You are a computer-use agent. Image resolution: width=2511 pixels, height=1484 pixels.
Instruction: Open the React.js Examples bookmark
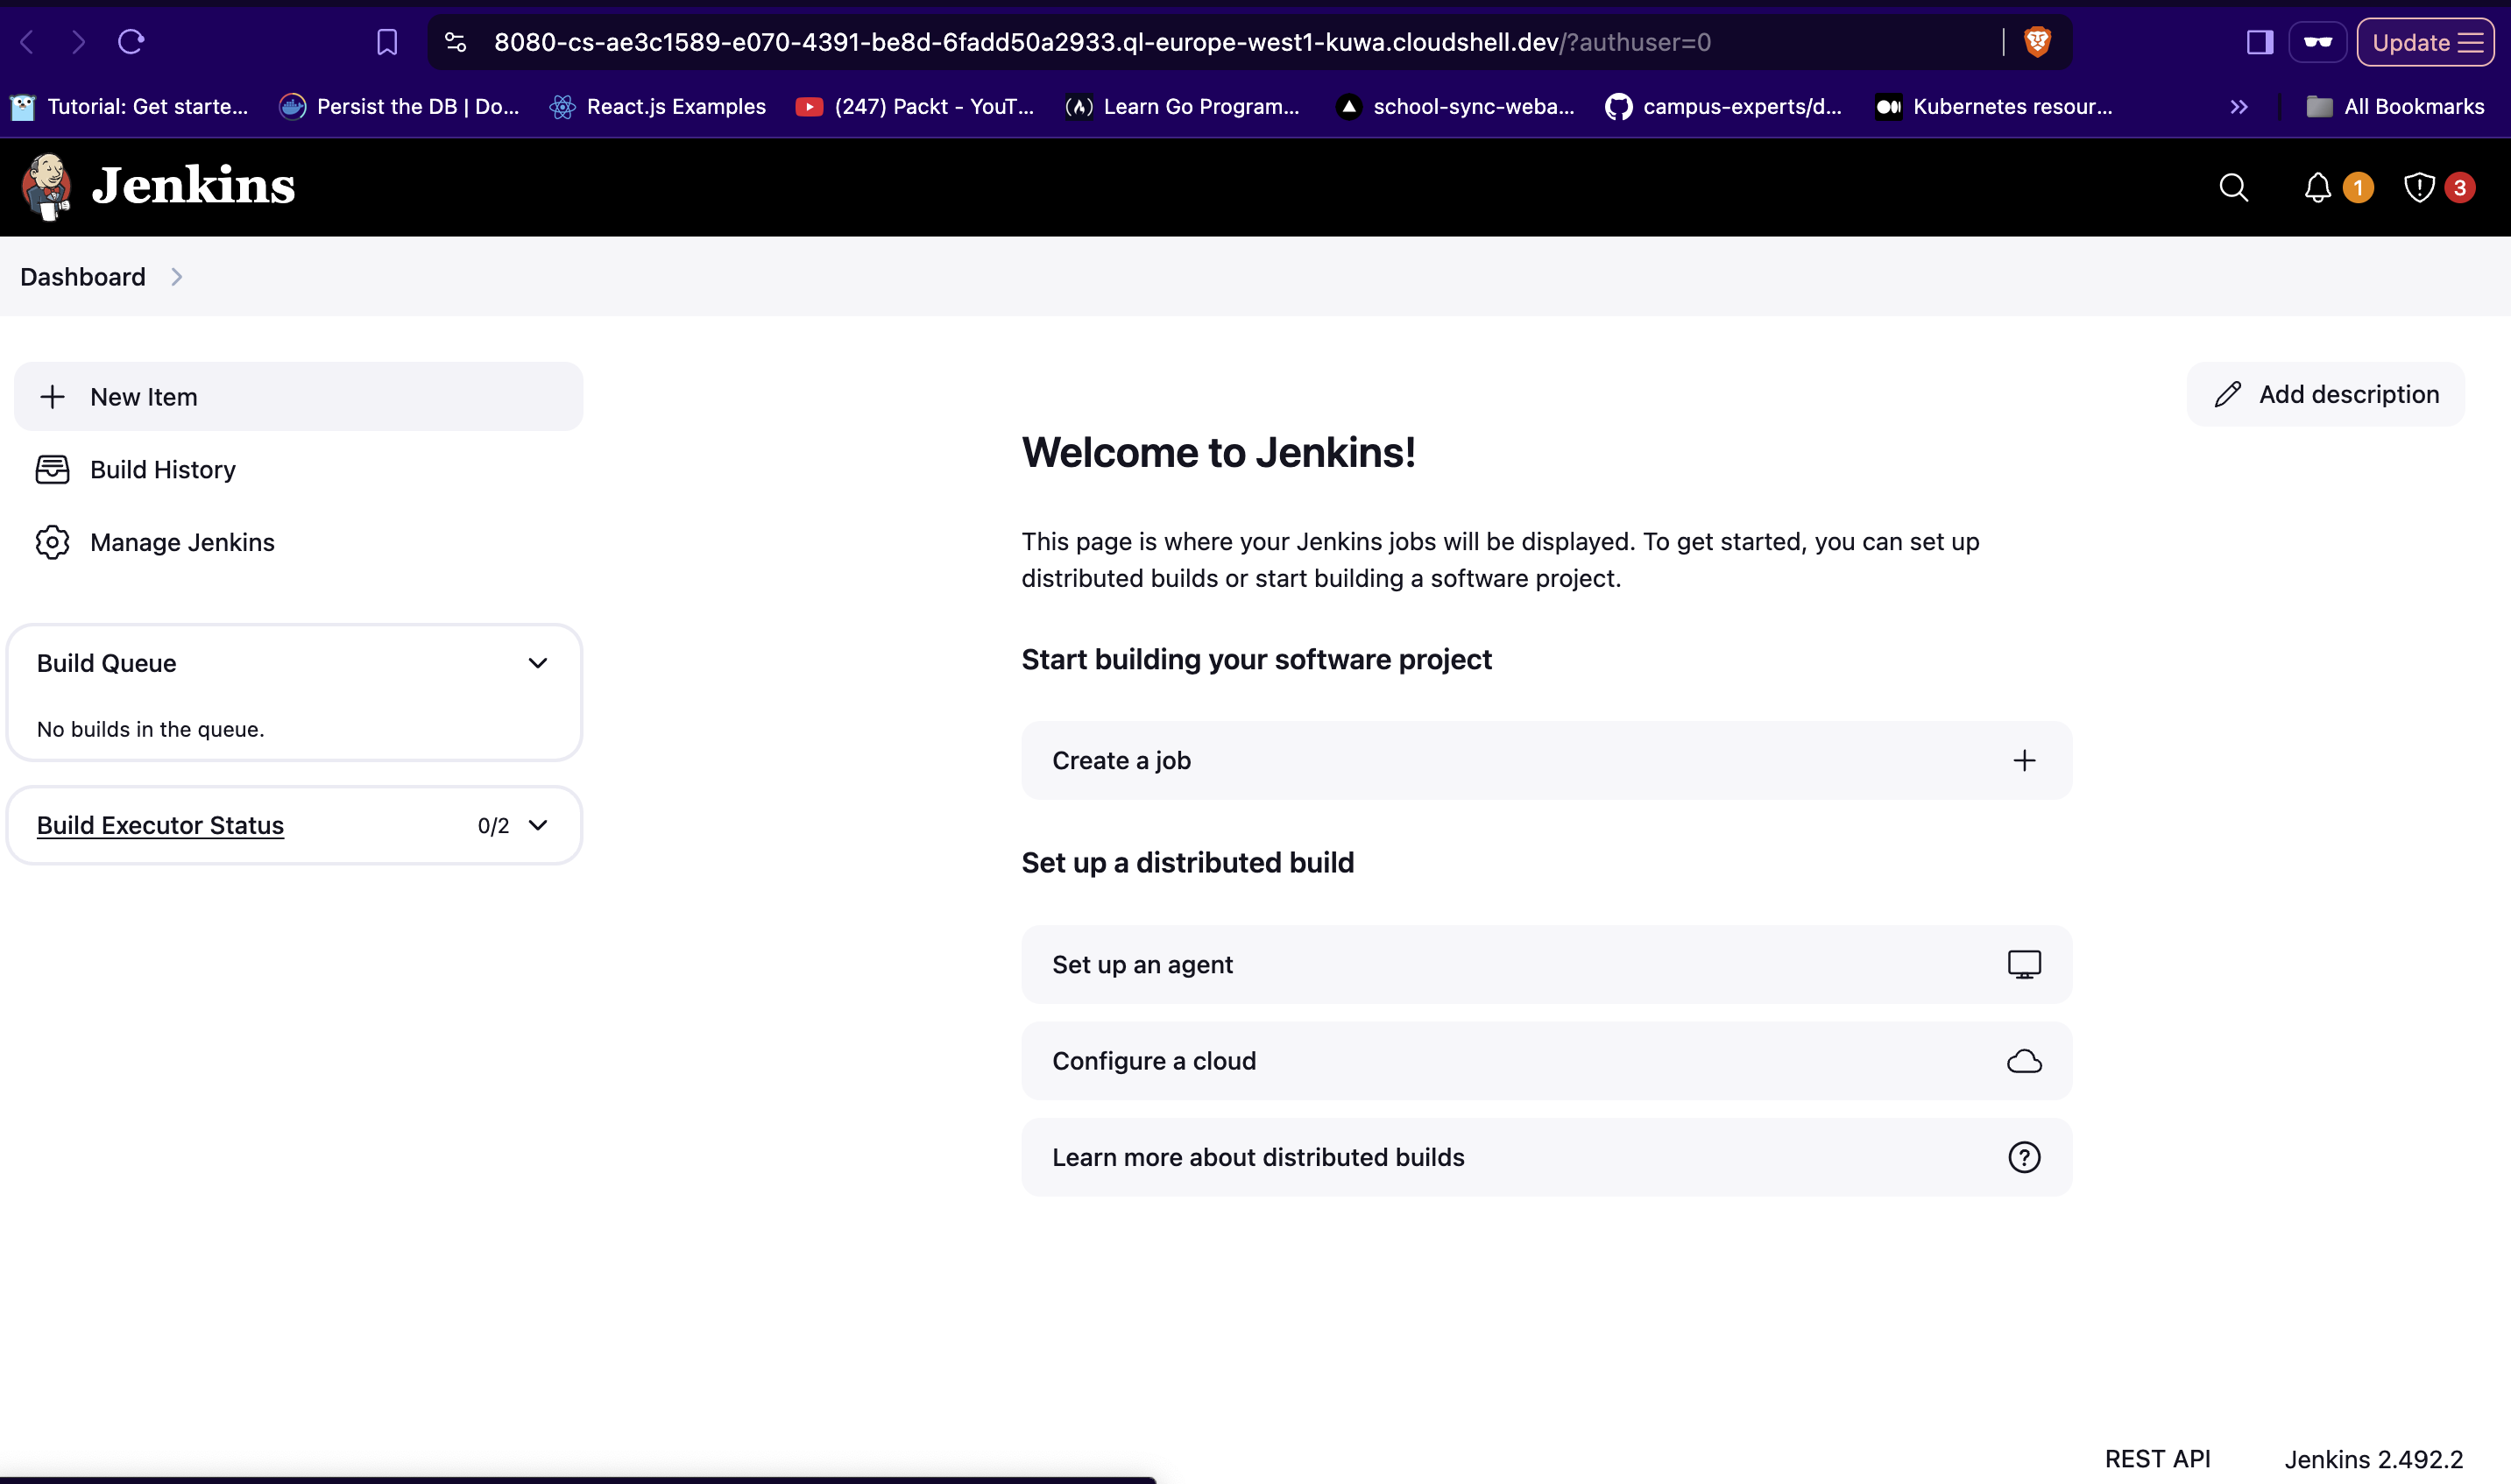(658, 107)
